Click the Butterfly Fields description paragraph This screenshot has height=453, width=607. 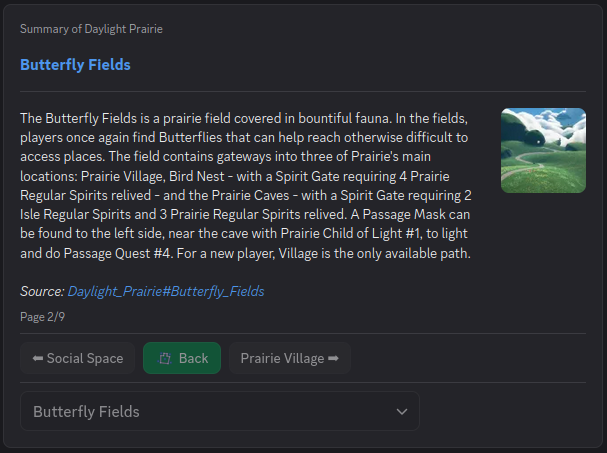coord(245,185)
